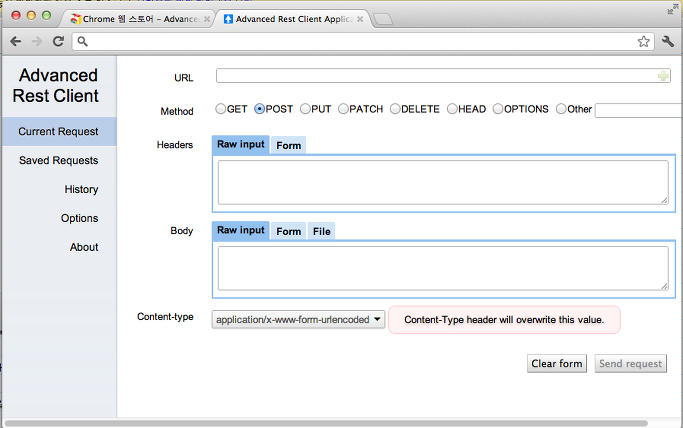Image resolution: width=683 pixels, height=428 pixels.
Task: Switch Body to File tab
Action: click(321, 231)
